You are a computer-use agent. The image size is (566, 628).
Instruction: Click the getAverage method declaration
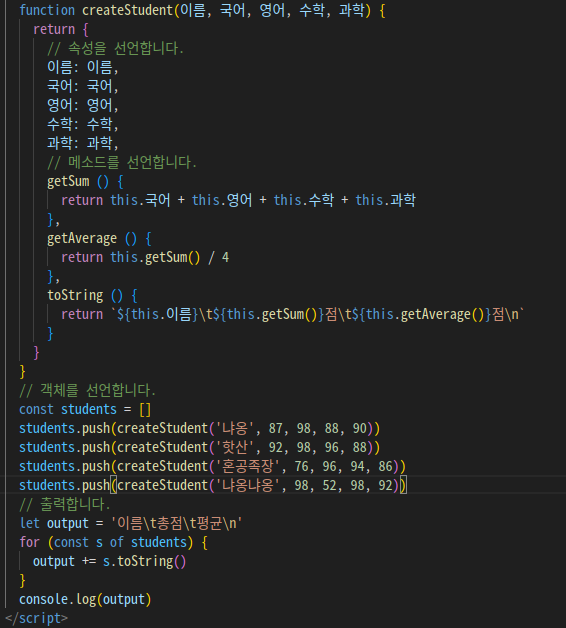(99, 239)
